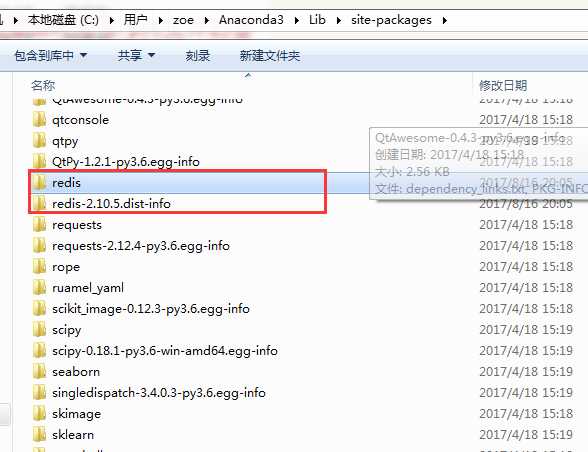Navigate to Lib breadcrumb

[x=317, y=20]
